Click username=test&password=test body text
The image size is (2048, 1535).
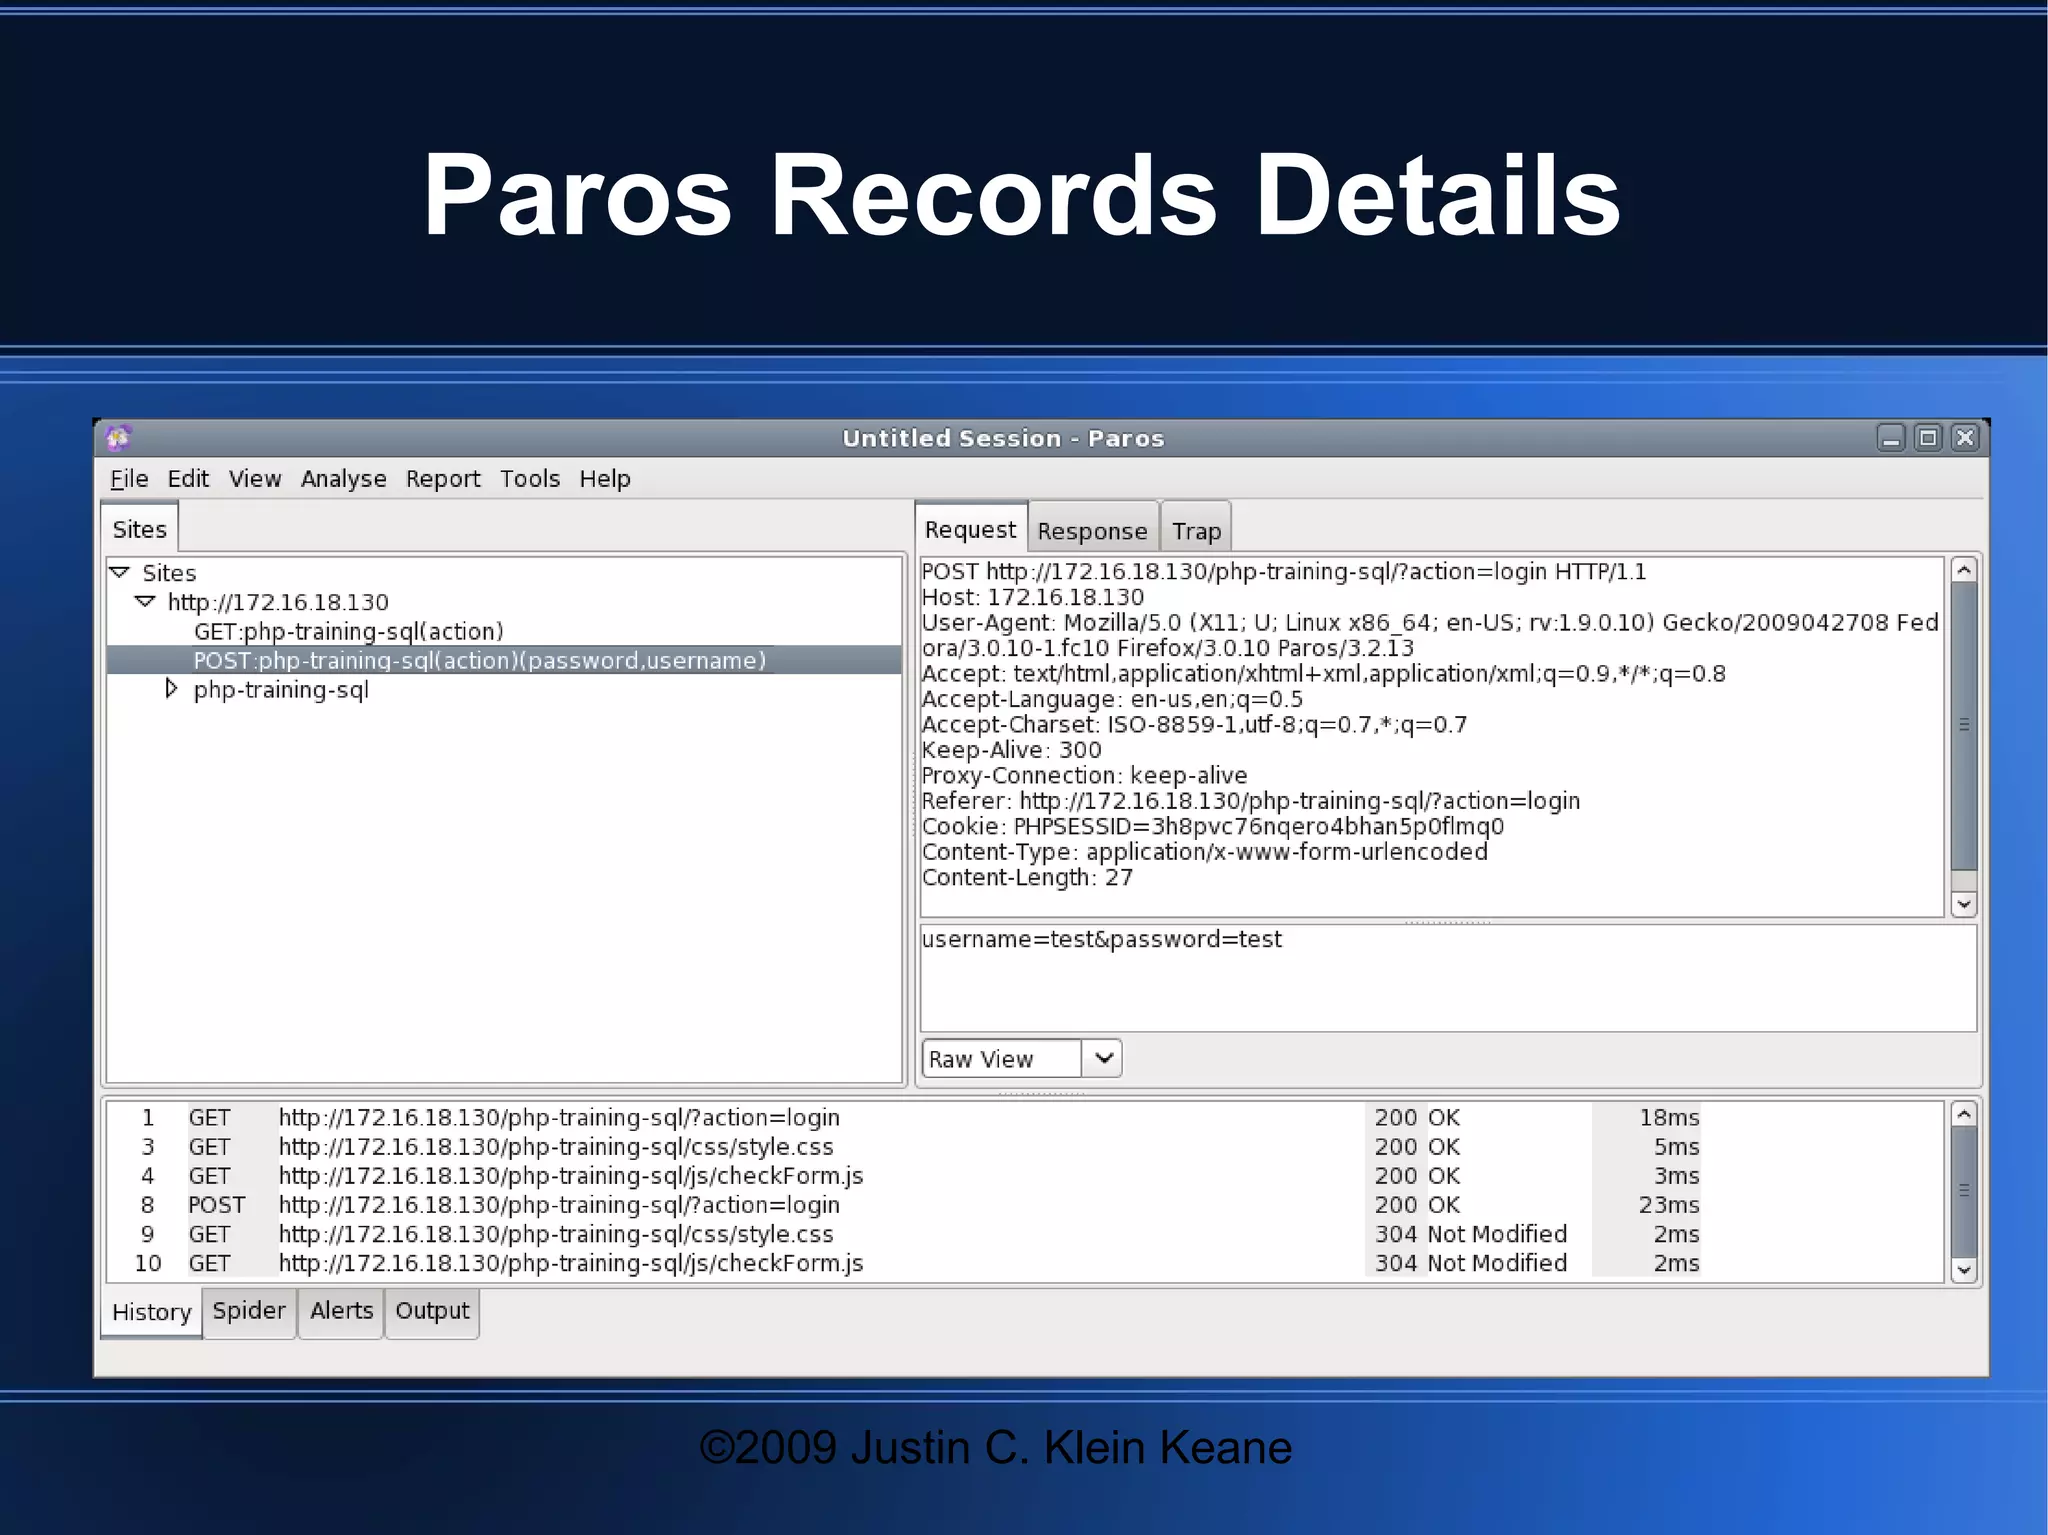pyautogui.click(x=1102, y=939)
